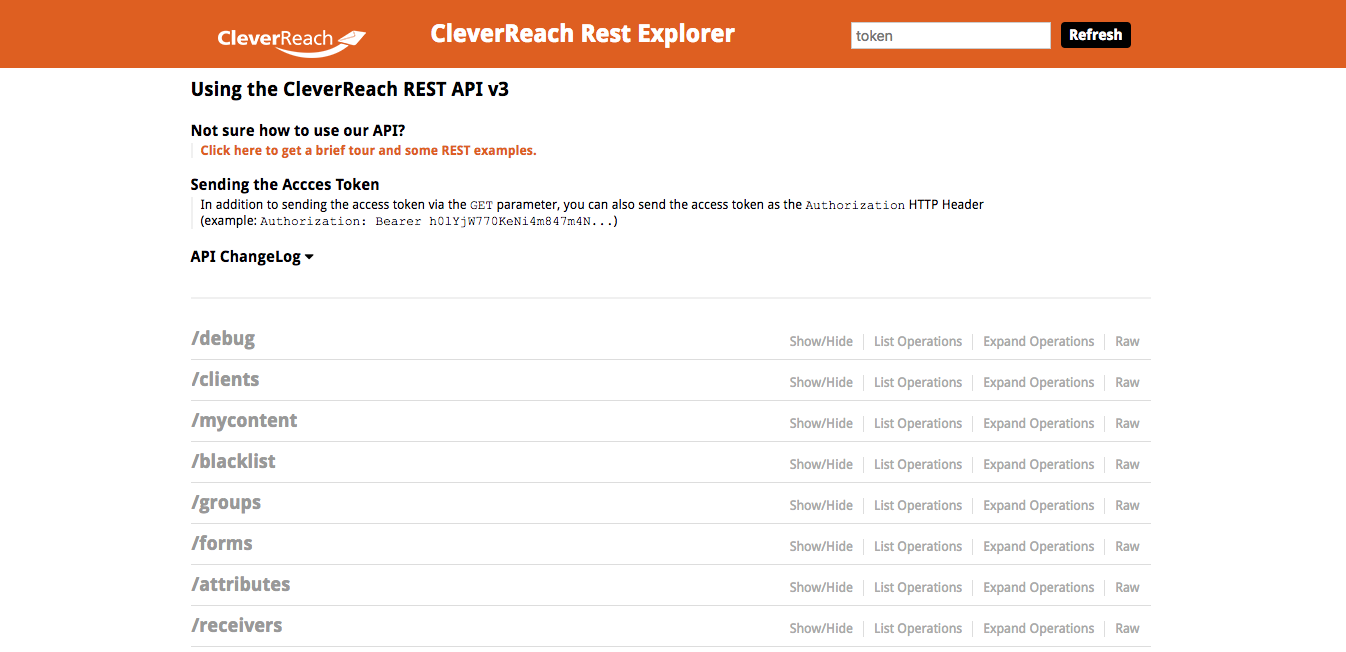This screenshot has height=652, width=1346.
Task: Toggle Show/Hide for /receivers
Action: (821, 628)
